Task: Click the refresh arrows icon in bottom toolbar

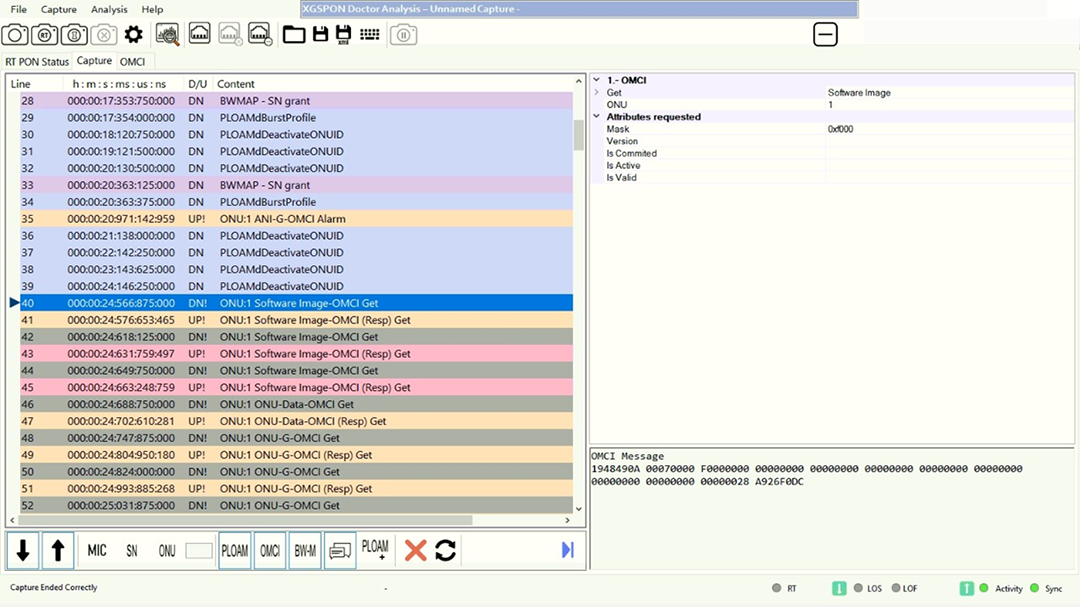Action: pos(446,550)
